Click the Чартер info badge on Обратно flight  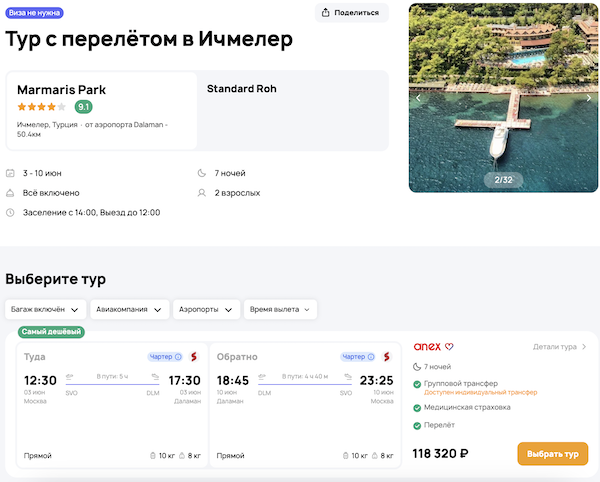(358, 356)
